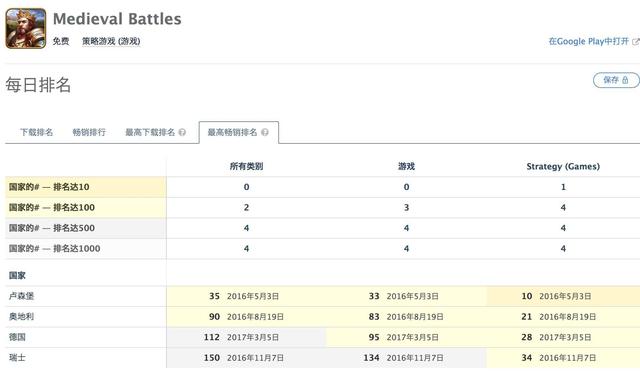The width and height of the screenshot is (640, 371).
Task: Click 卢森堡 rank 10 in Strategy column
Action: click(x=527, y=296)
